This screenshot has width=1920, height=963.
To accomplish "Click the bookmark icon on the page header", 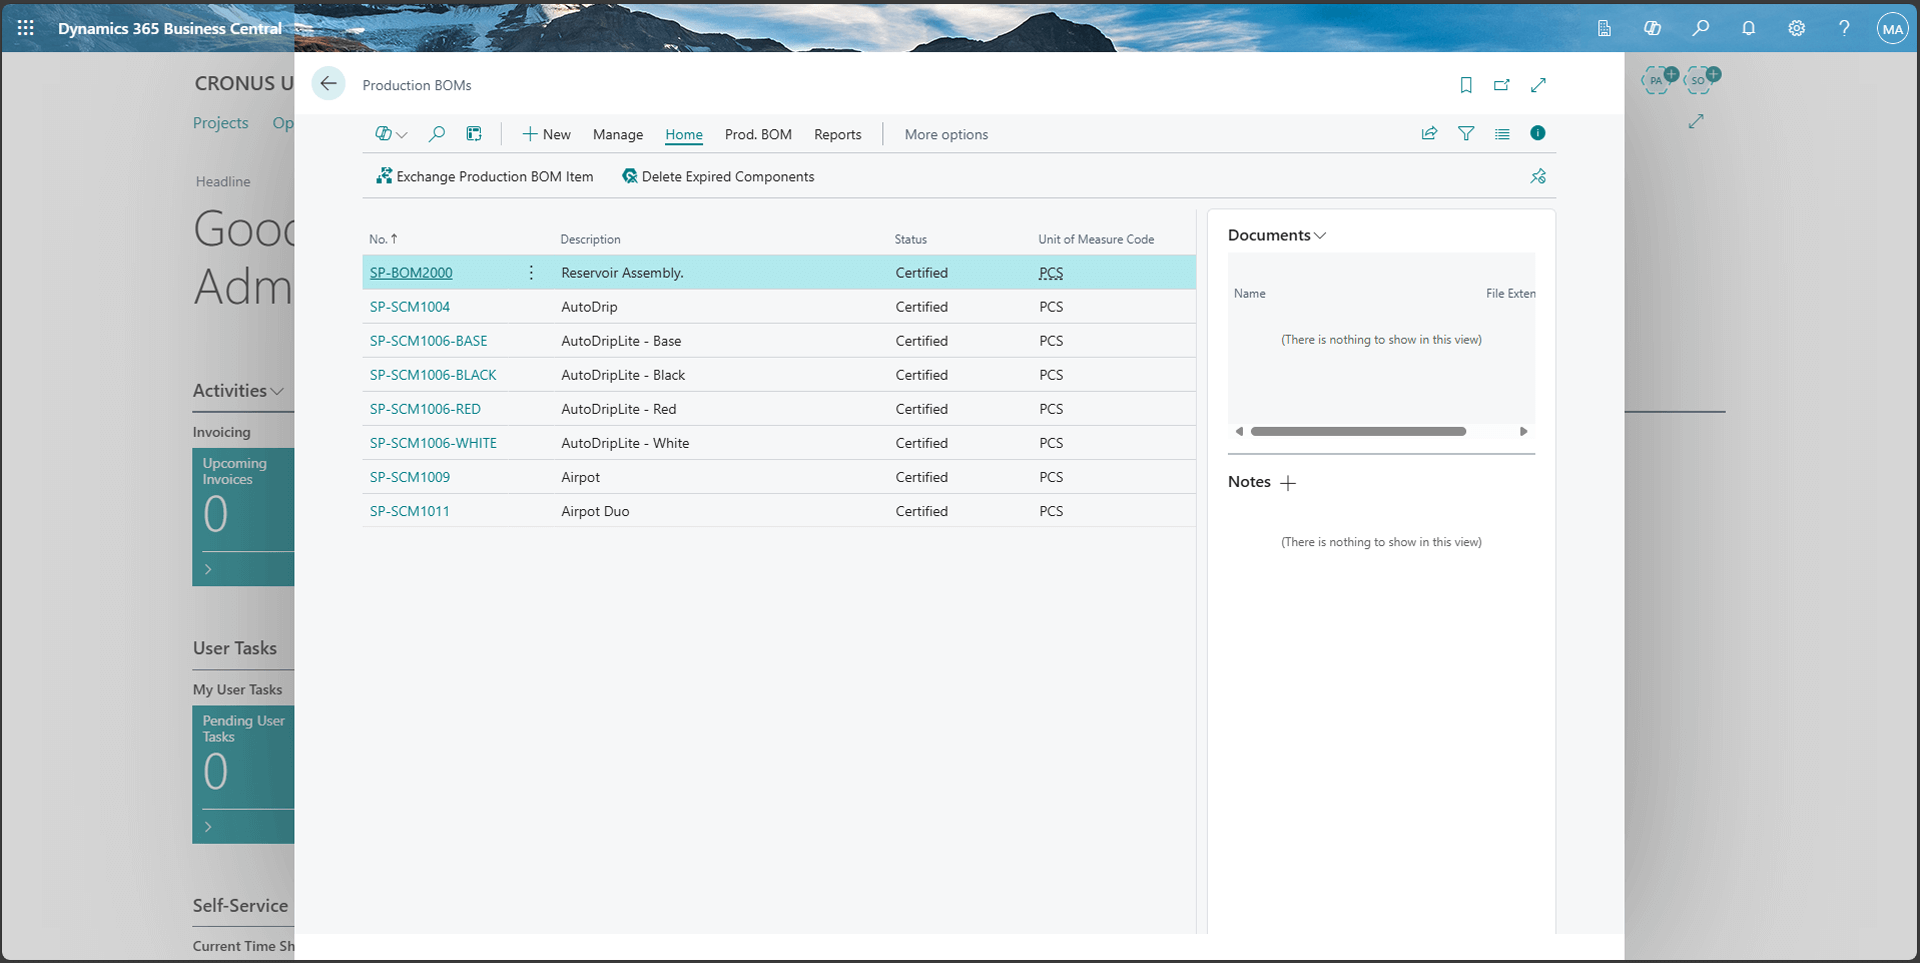I will 1466,85.
